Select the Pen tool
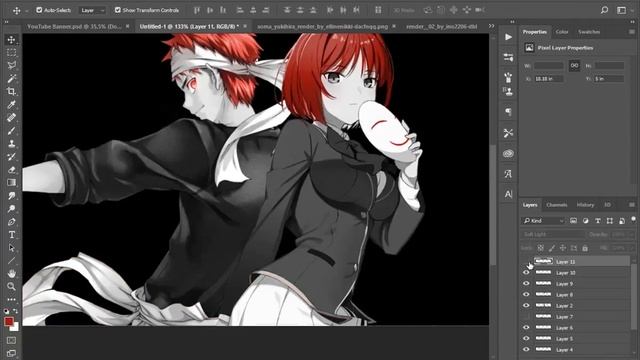Image resolution: width=640 pixels, height=360 pixels. tap(11, 222)
